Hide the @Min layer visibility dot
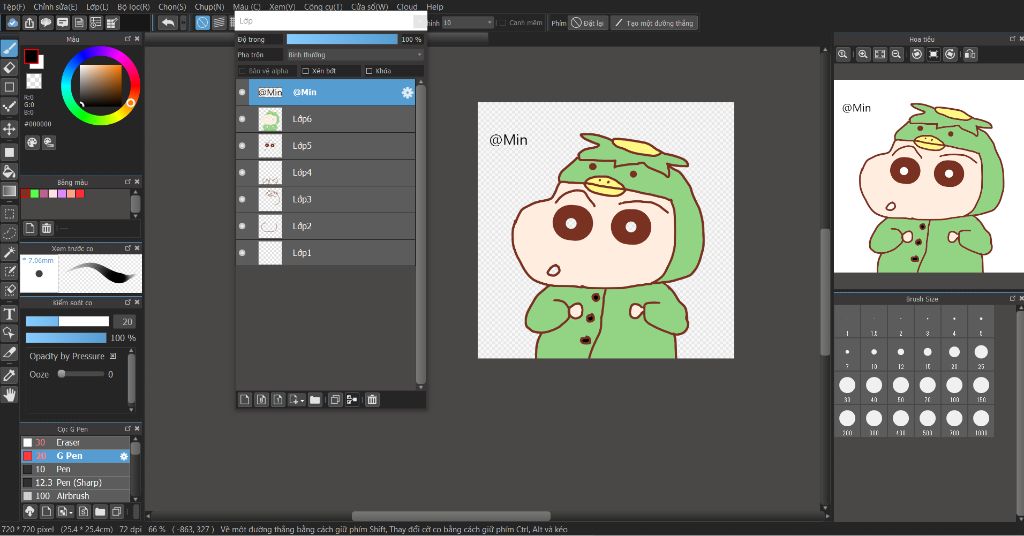The height and width of the screenshot is (536, 1024). point(242,93)
